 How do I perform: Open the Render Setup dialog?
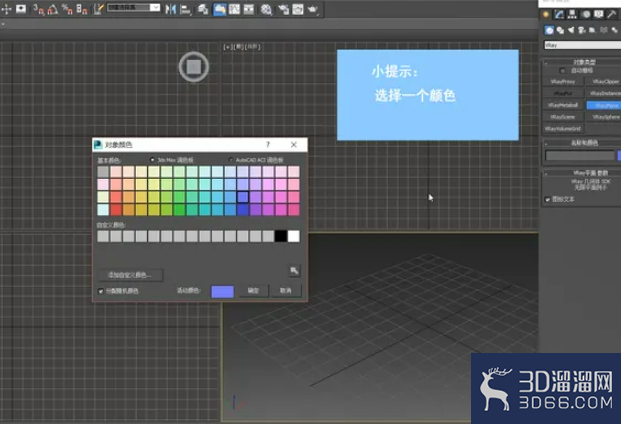283,9
